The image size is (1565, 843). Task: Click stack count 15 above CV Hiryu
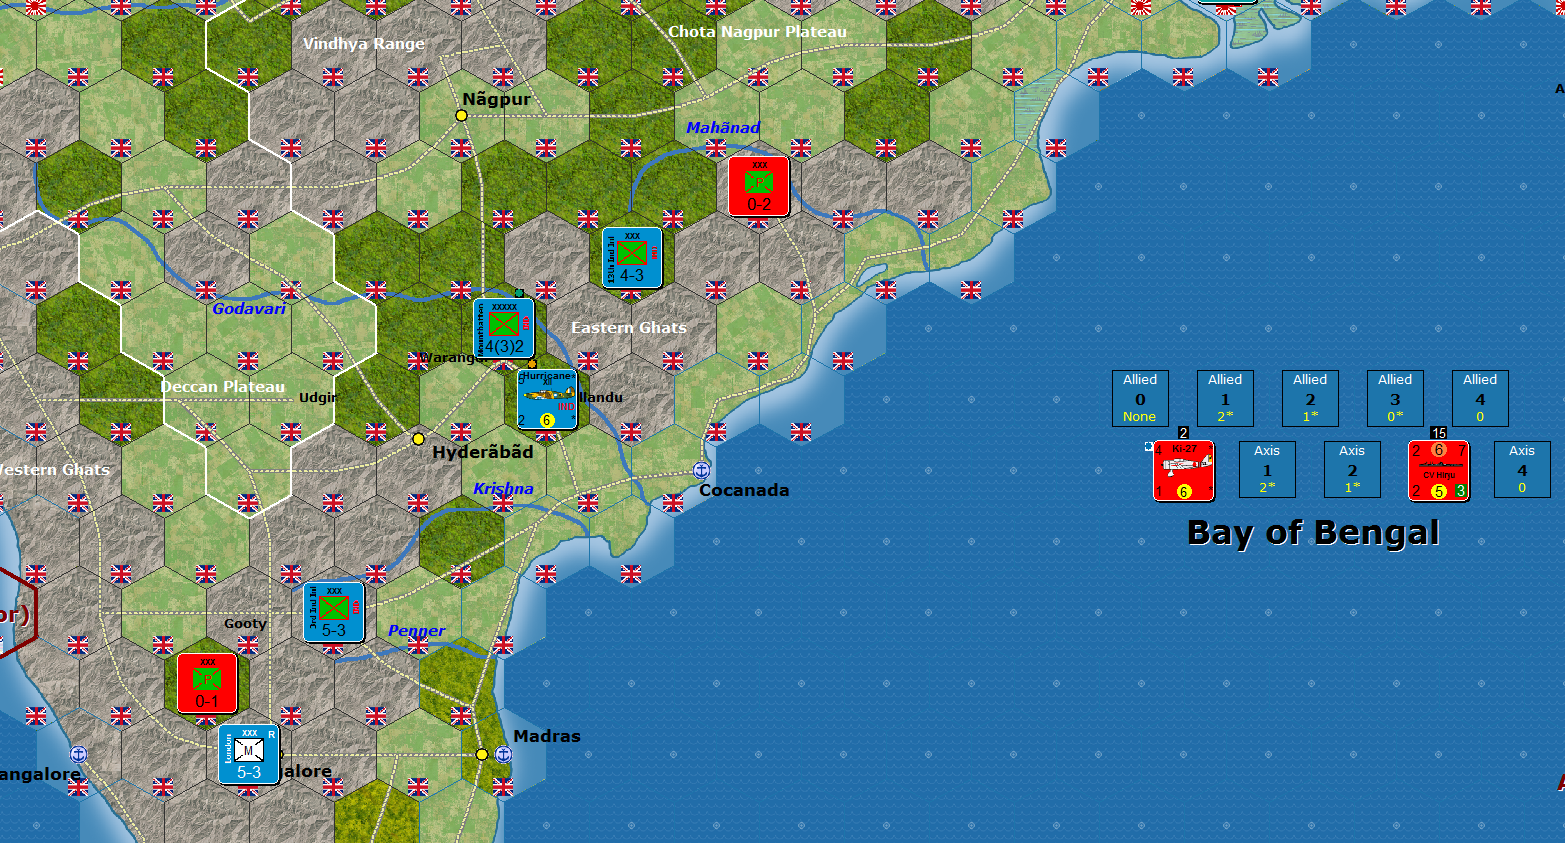(1439, 433)
